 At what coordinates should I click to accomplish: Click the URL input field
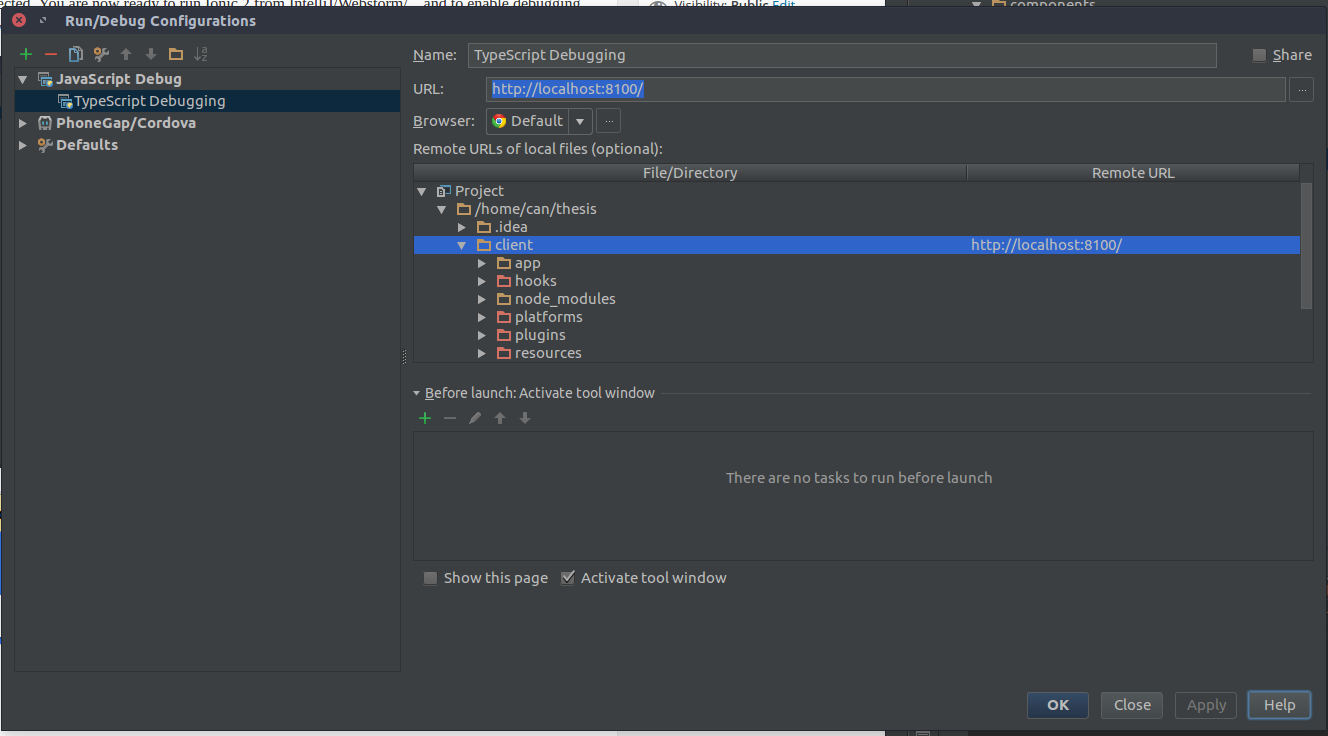tap(886, 89)
